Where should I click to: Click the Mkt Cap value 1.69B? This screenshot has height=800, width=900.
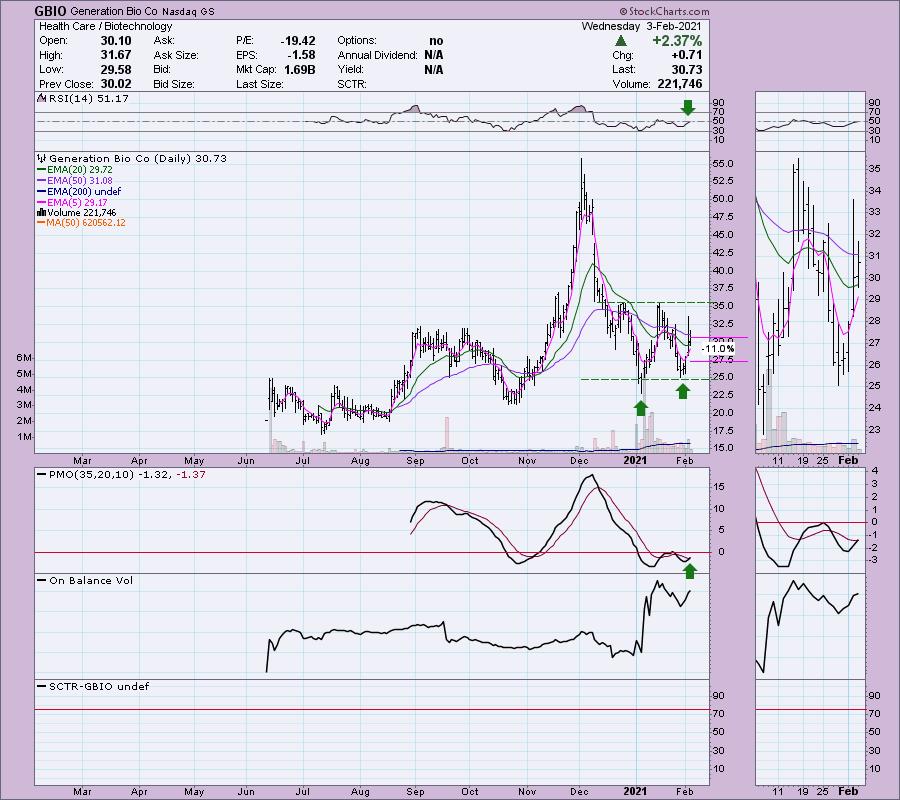[300, 69]
